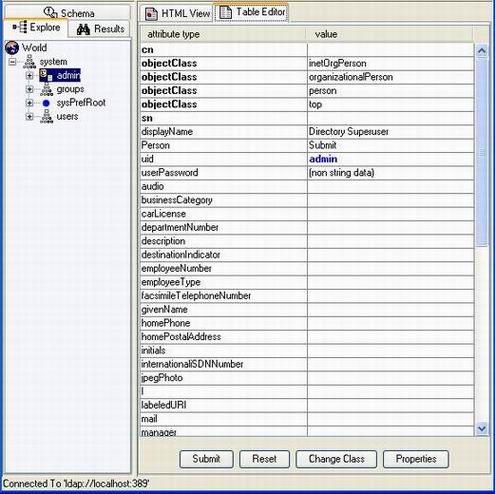This screenshot has width=495, height=494.
Task: Click the Submit button
Action: (206, 459)
